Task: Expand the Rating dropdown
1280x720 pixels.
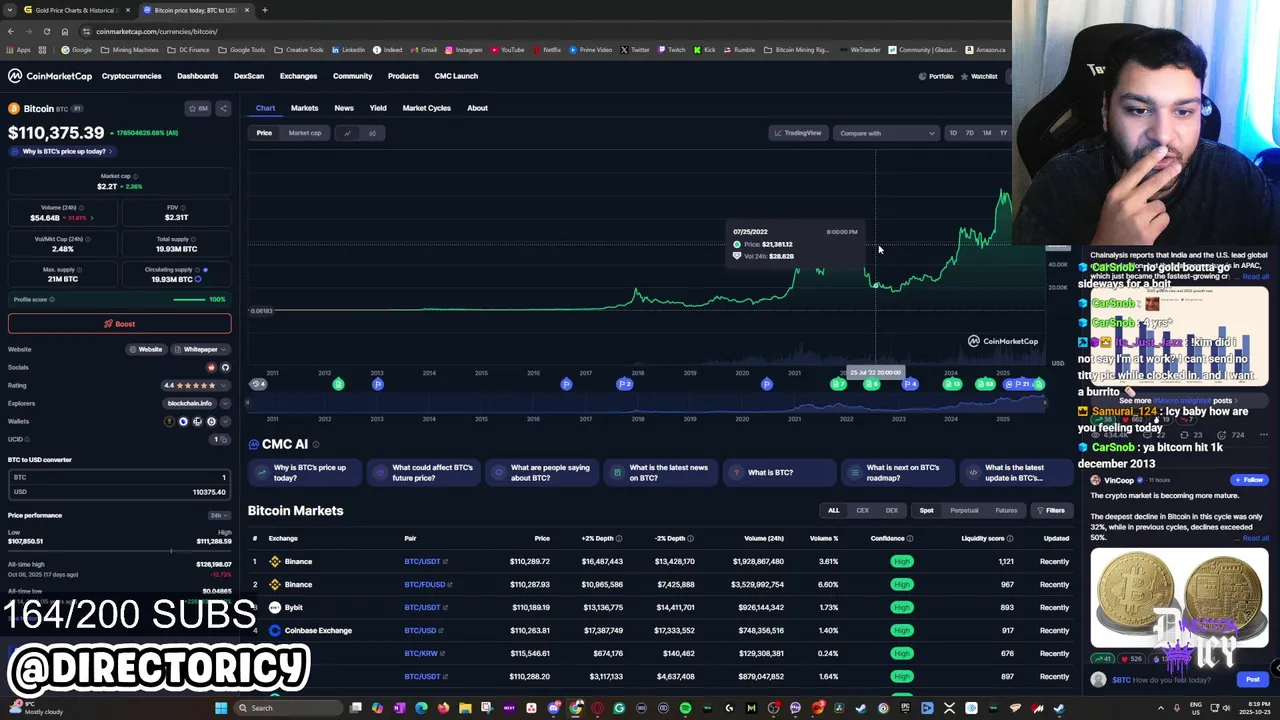Action: point(225,385)
